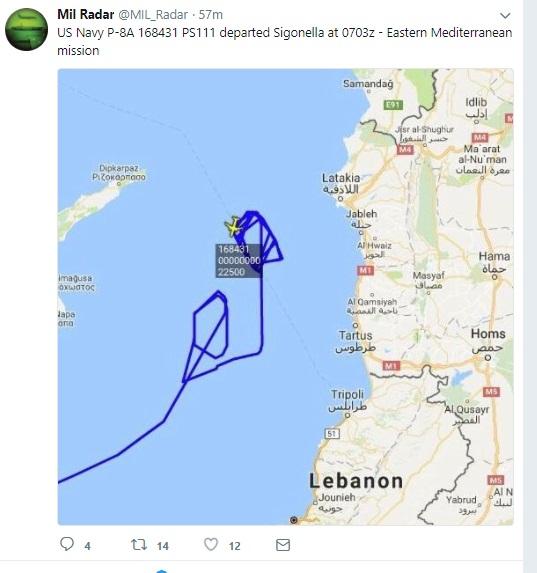Click the Latakia city label on map
537x573 pixels.
[341, 178]
